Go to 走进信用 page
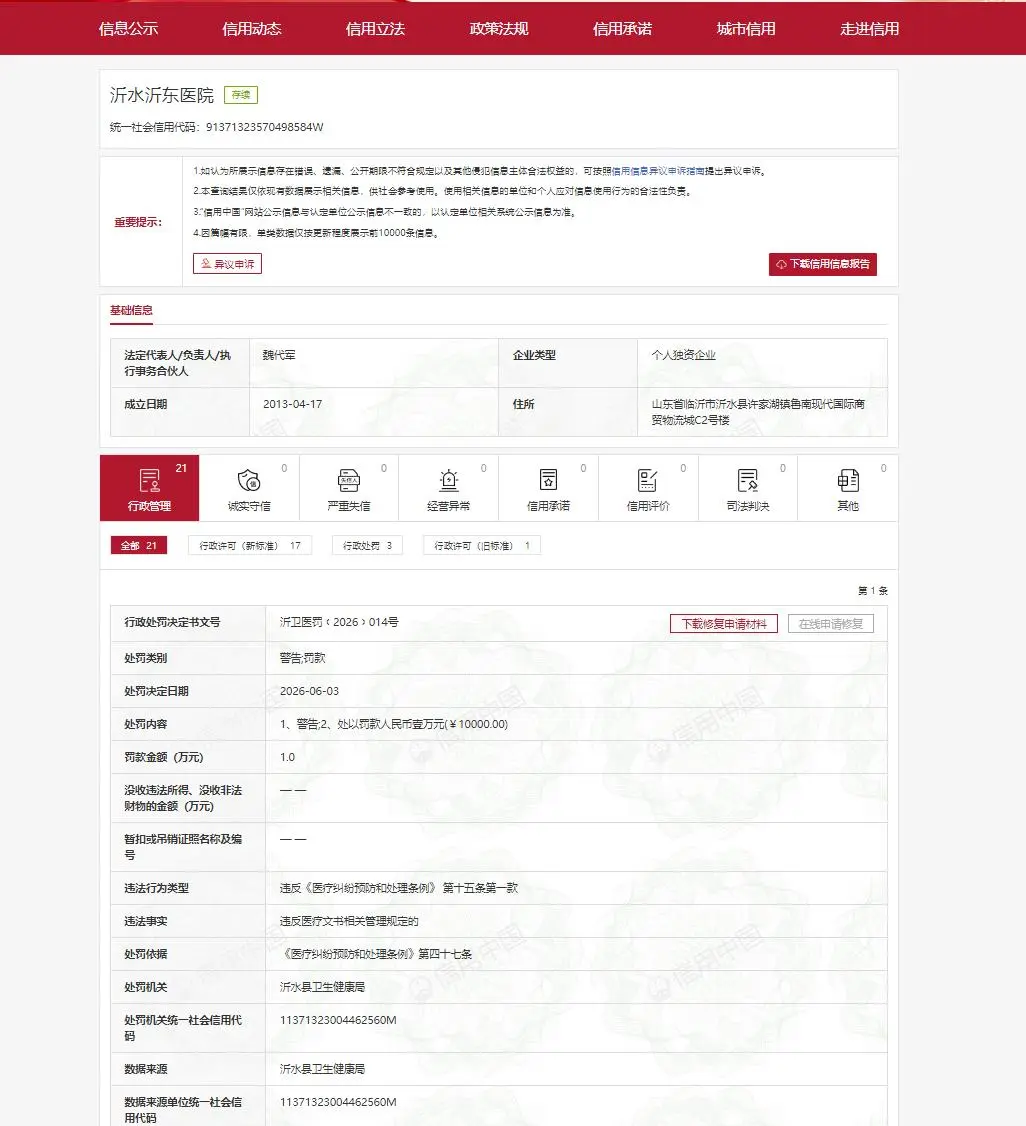This screenshot has width=1026, height=1126. 869,29
